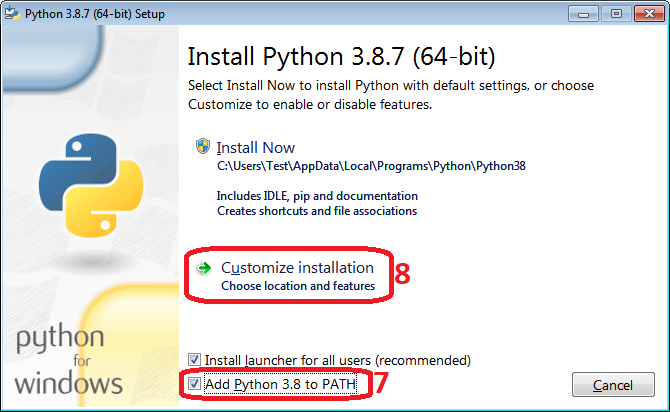Click the default install path under Install Now
Image resolution: width=670 pixels, height=412 pixels.
pyautogui.click(x=343, y=166)
